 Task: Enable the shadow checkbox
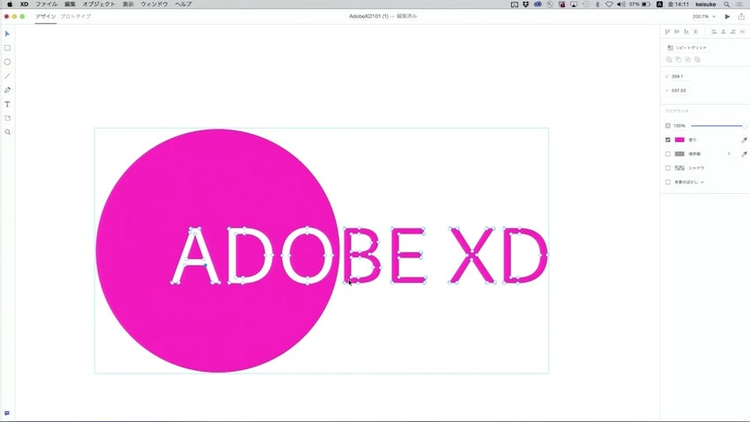(x=668, y=168)
